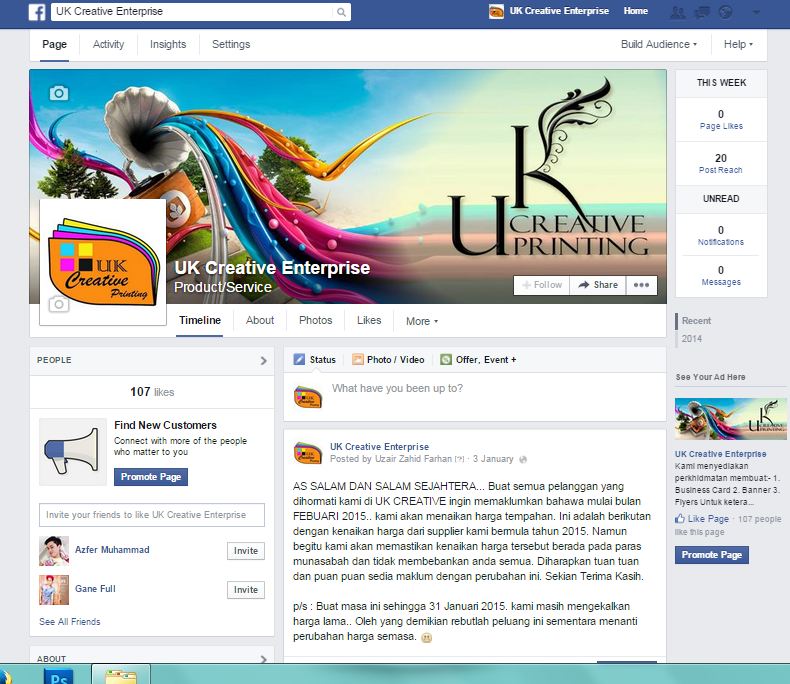Open Photoshop from the taskbar

[58, 676]
